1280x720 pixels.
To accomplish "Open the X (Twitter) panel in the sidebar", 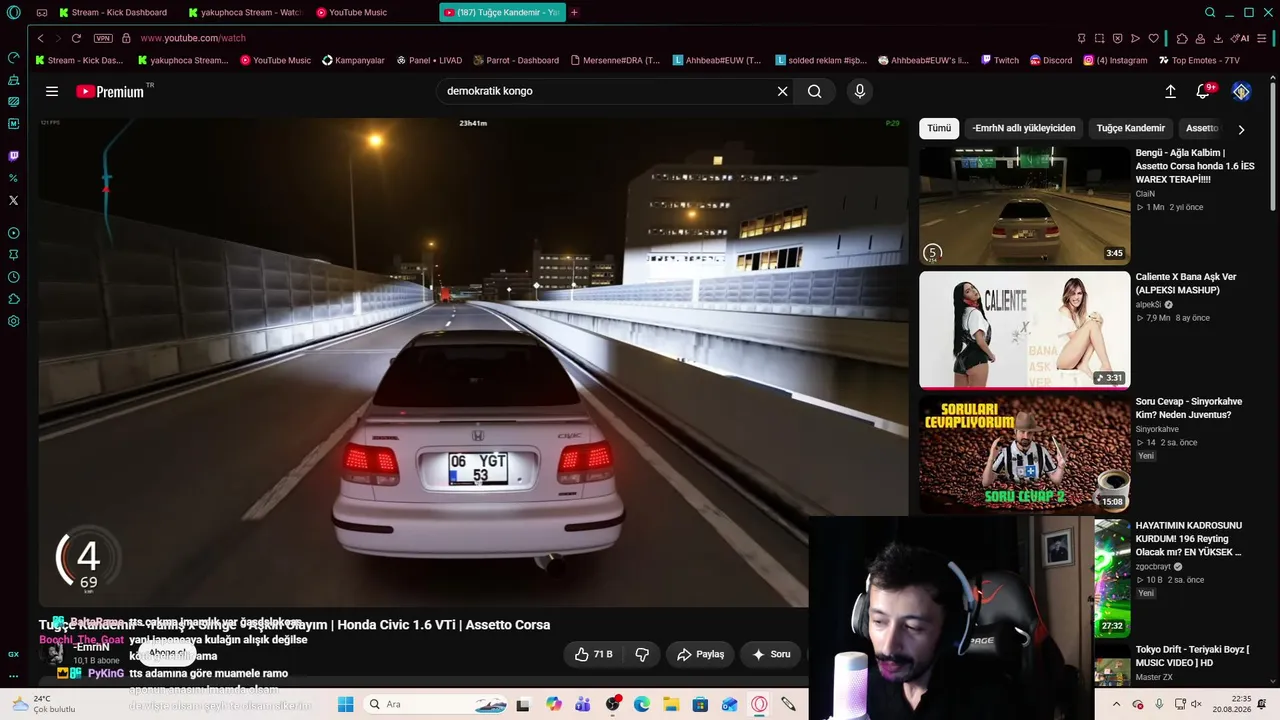I will (13, 200).
